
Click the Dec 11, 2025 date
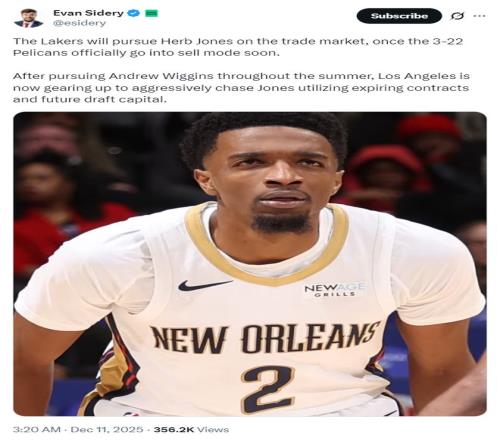(x=107, y=429)
